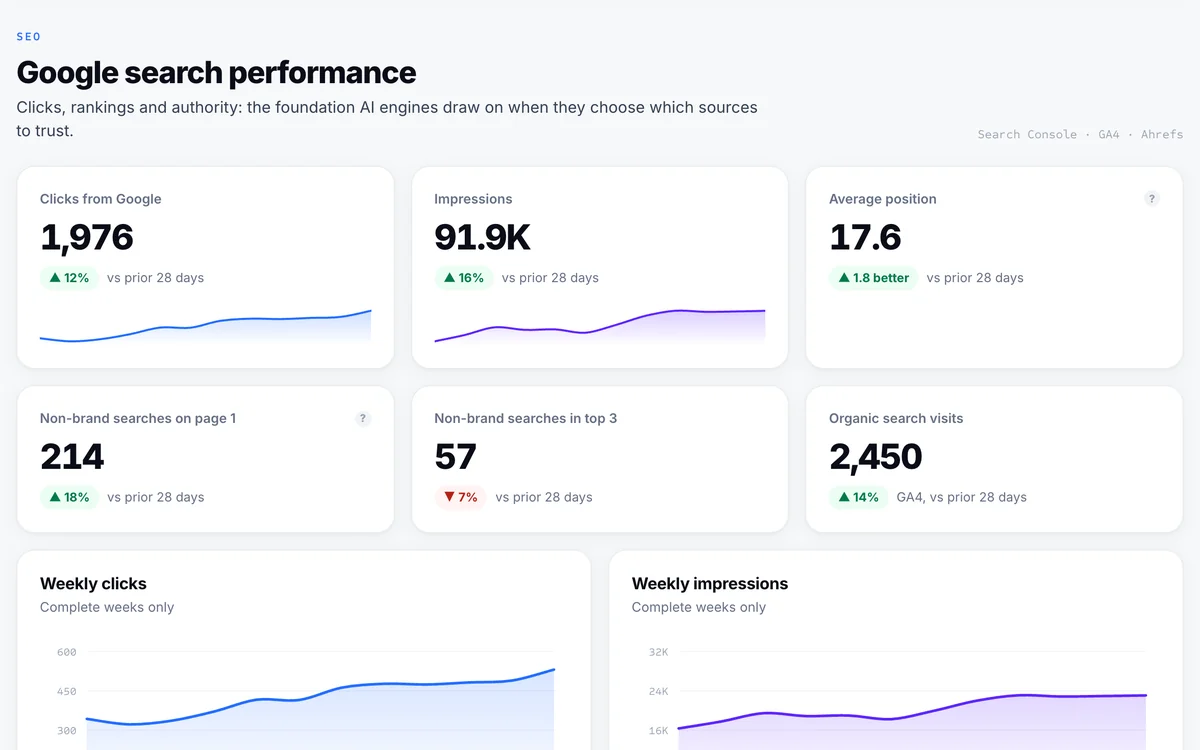Select the Clicks from Google label
Screen dimensions: 1200x750
100,199
